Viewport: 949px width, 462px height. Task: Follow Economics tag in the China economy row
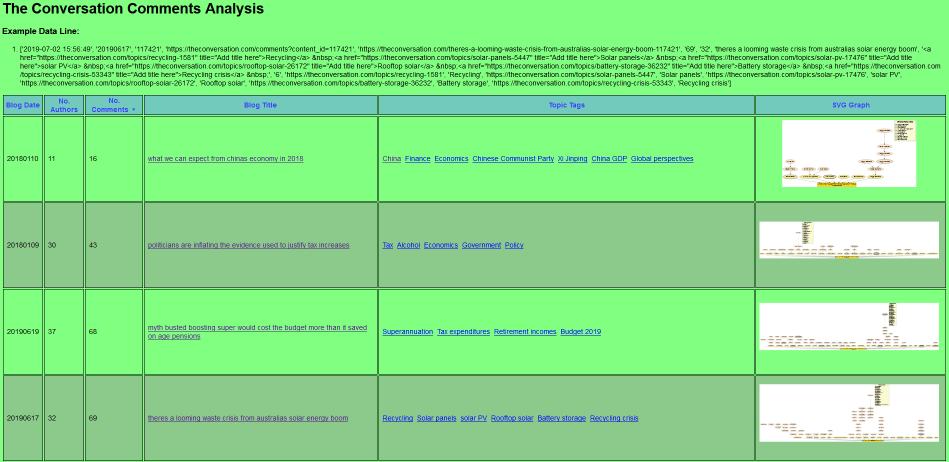pos(452,159)
